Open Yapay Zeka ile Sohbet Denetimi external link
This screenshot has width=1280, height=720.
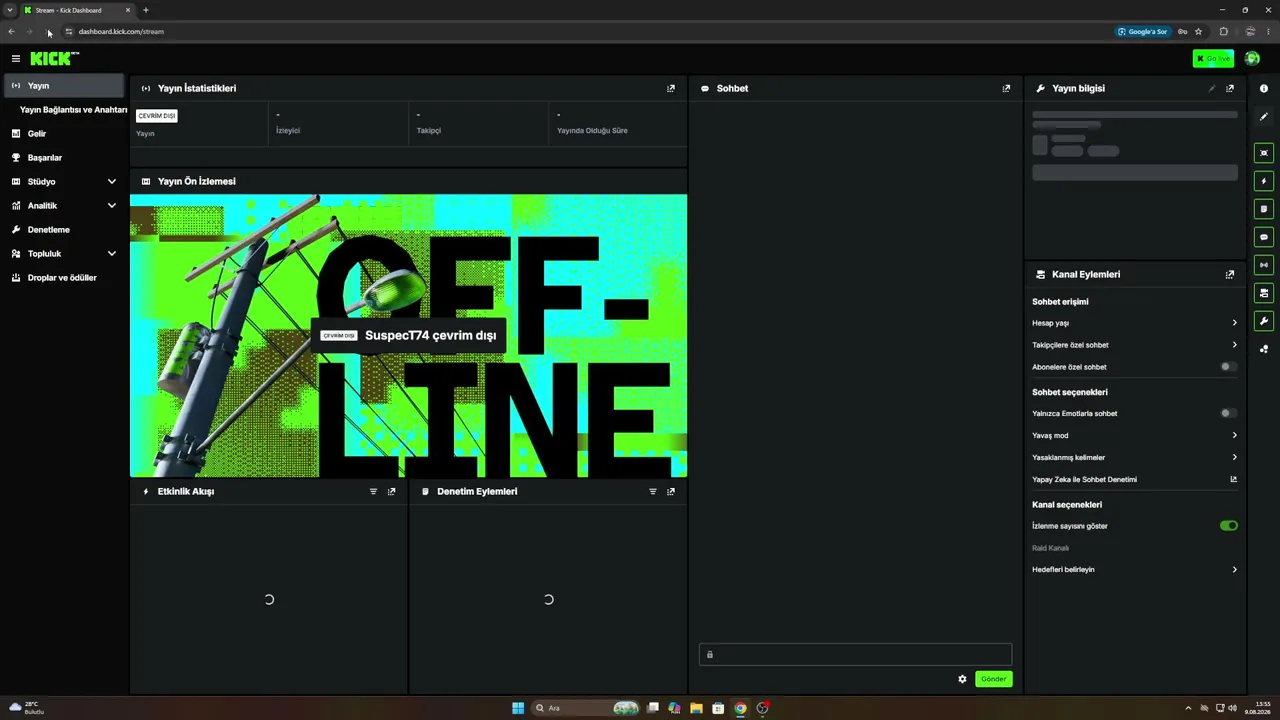pyautogui.click(x=1234, y=479)
